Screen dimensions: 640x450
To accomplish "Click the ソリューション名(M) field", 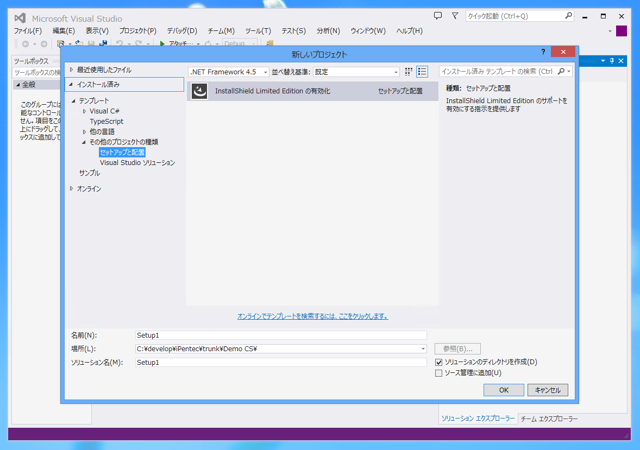I will (281, 363).
